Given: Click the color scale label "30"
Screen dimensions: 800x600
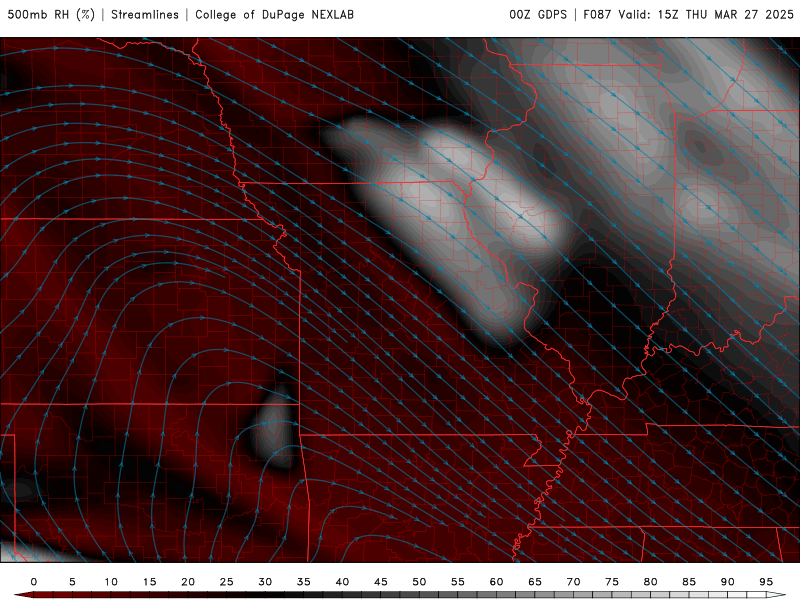Looking at the screenshot, I should (x=265, y=582).
